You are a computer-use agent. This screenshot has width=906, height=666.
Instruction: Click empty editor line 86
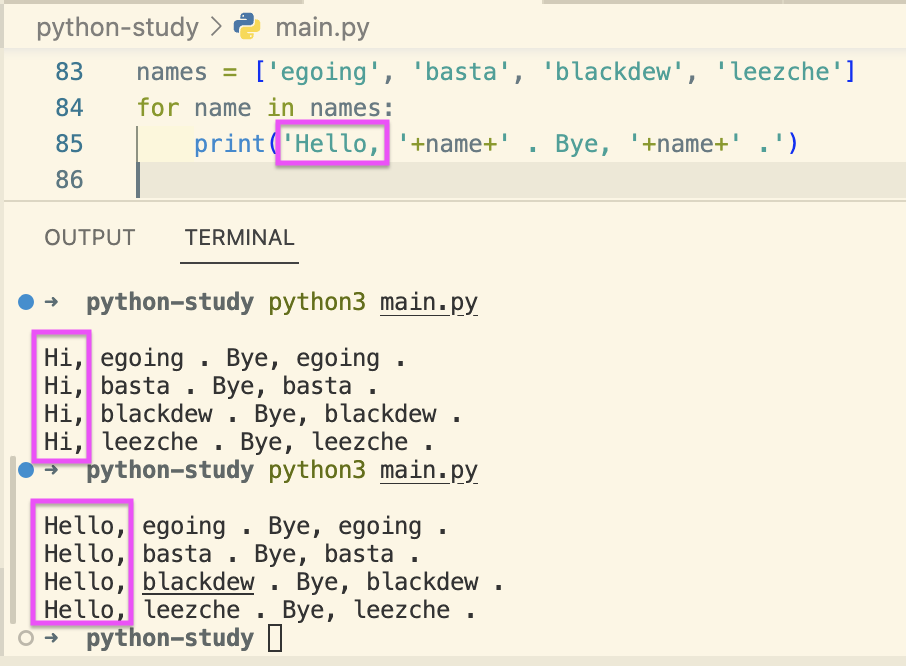(520, 180)
